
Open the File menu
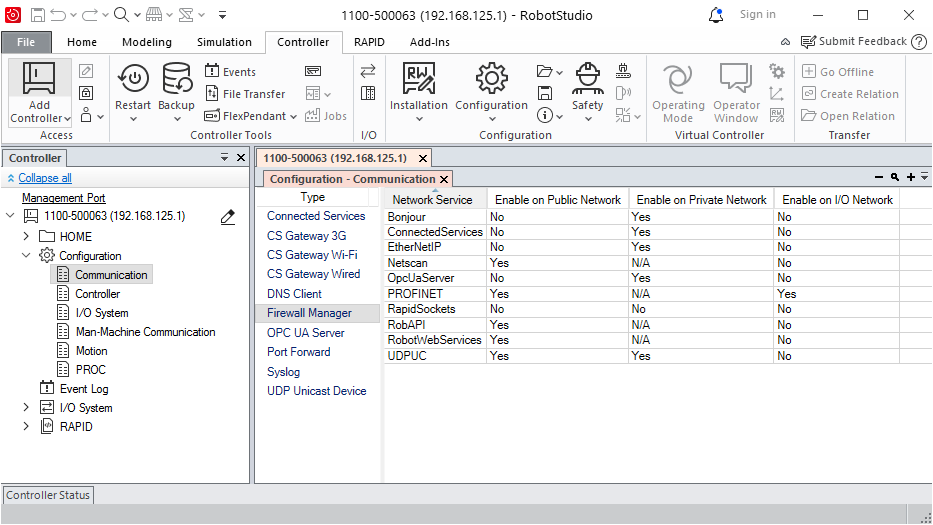click(x=26, y=42)
